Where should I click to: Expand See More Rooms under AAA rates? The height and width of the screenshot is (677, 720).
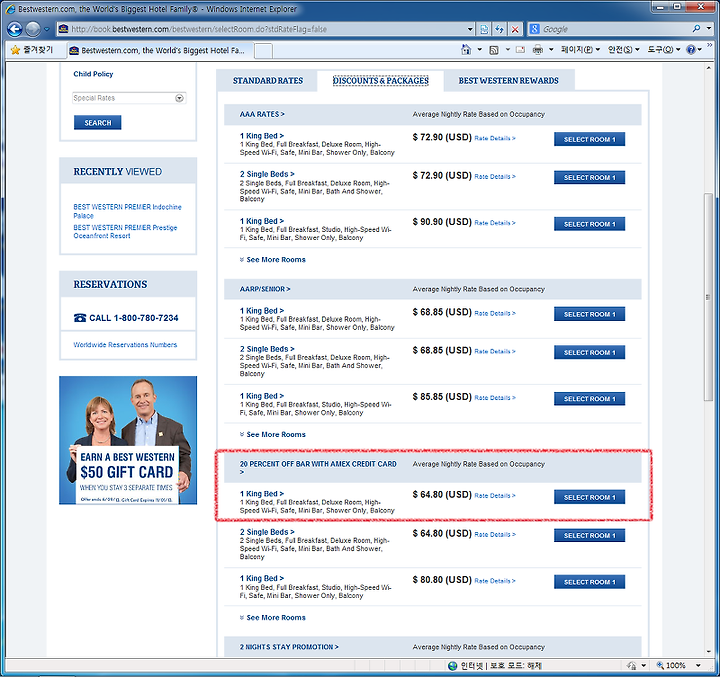272,260
